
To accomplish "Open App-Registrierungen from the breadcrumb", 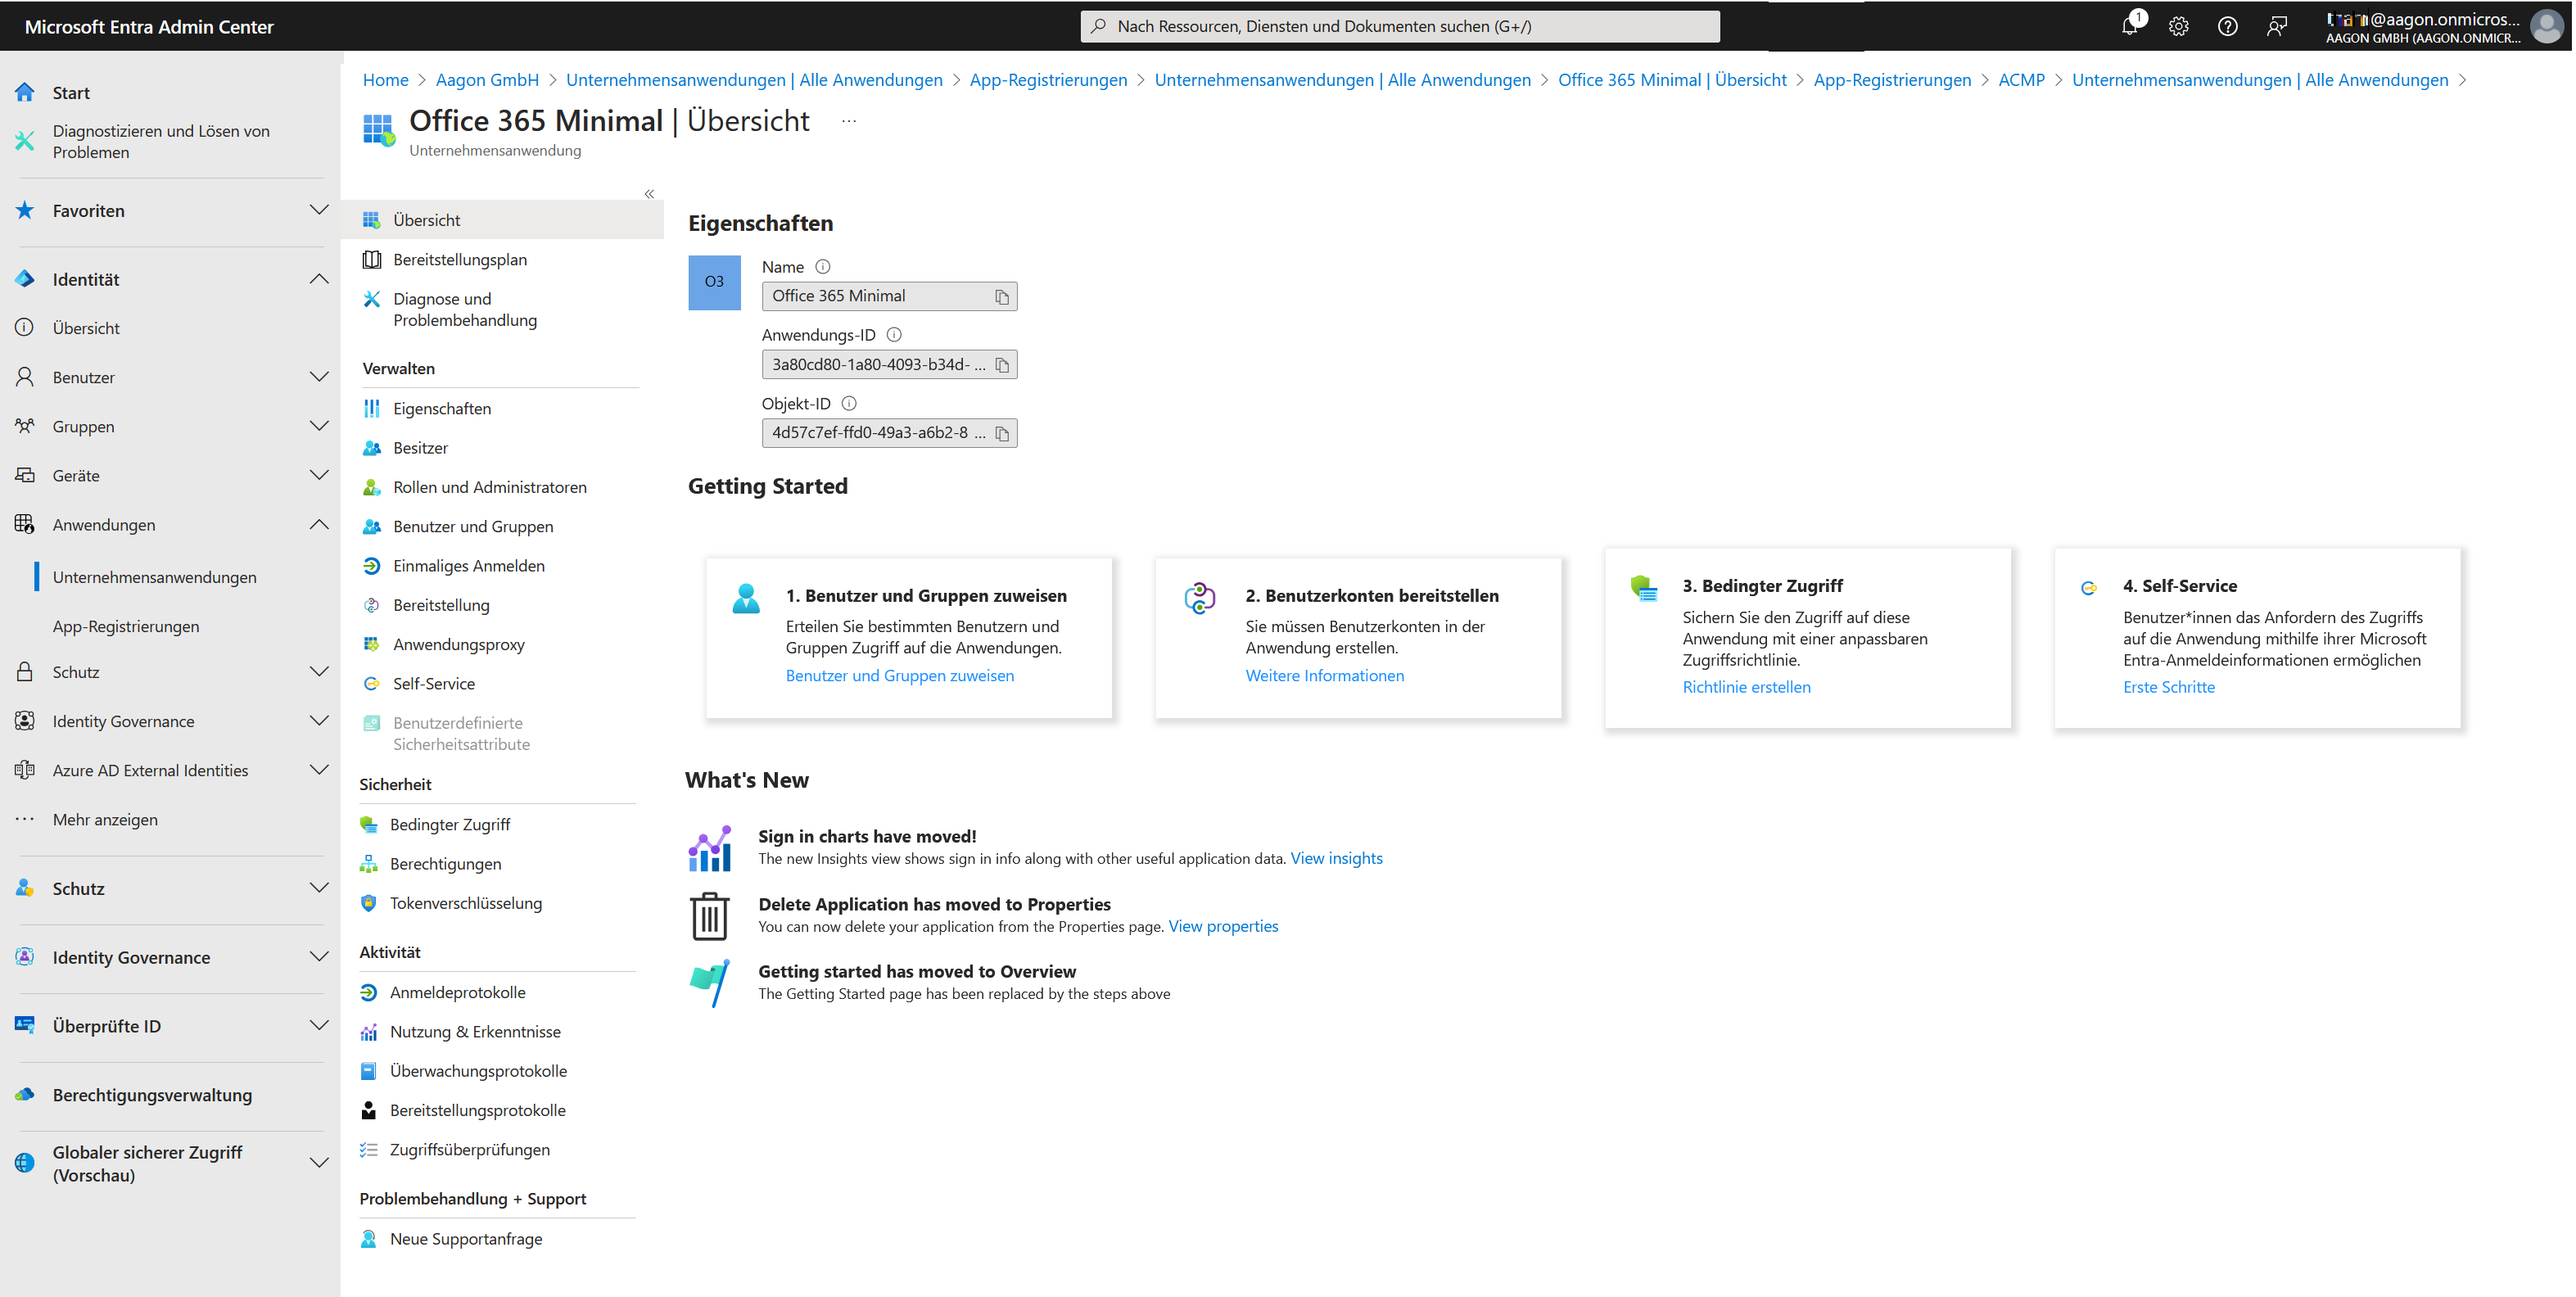I will coord(1048,79).
